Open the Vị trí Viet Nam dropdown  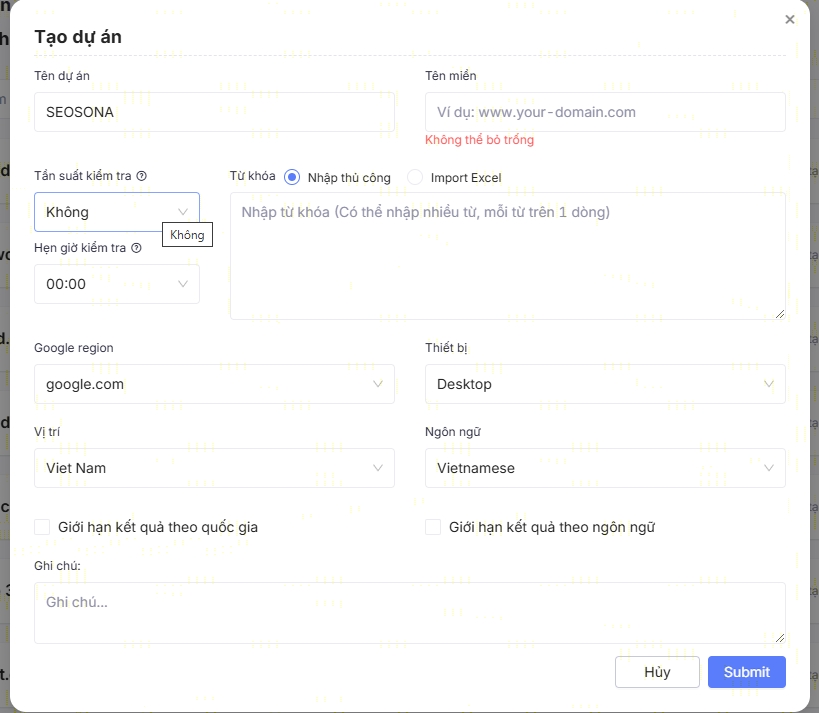[x=214, y=468]
